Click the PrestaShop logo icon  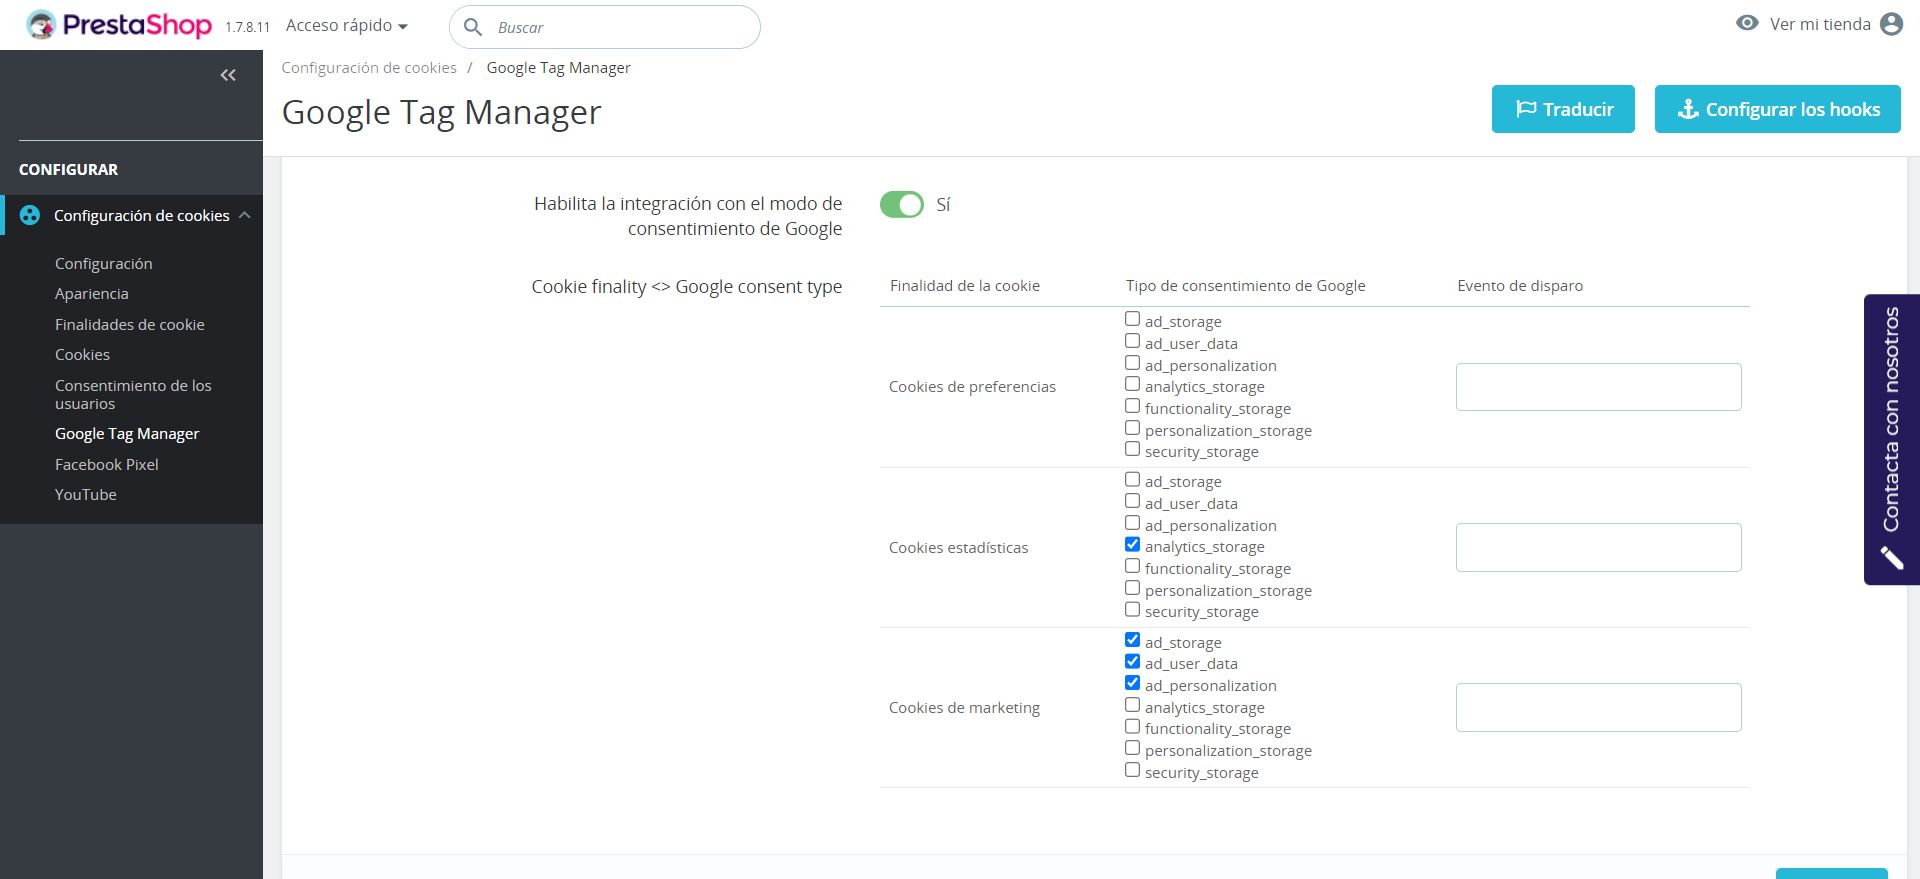pos(41,25)
